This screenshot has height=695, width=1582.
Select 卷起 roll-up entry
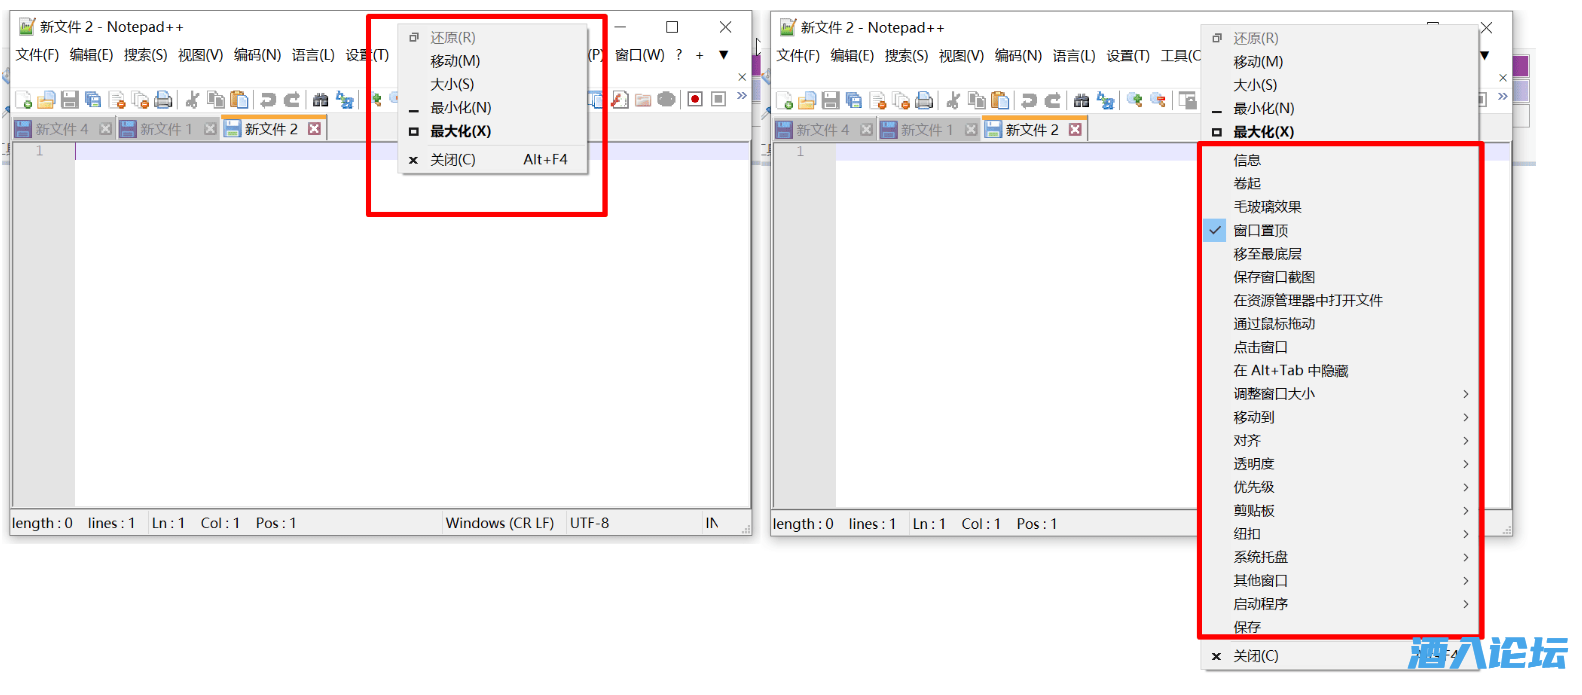pos(1340,184)
